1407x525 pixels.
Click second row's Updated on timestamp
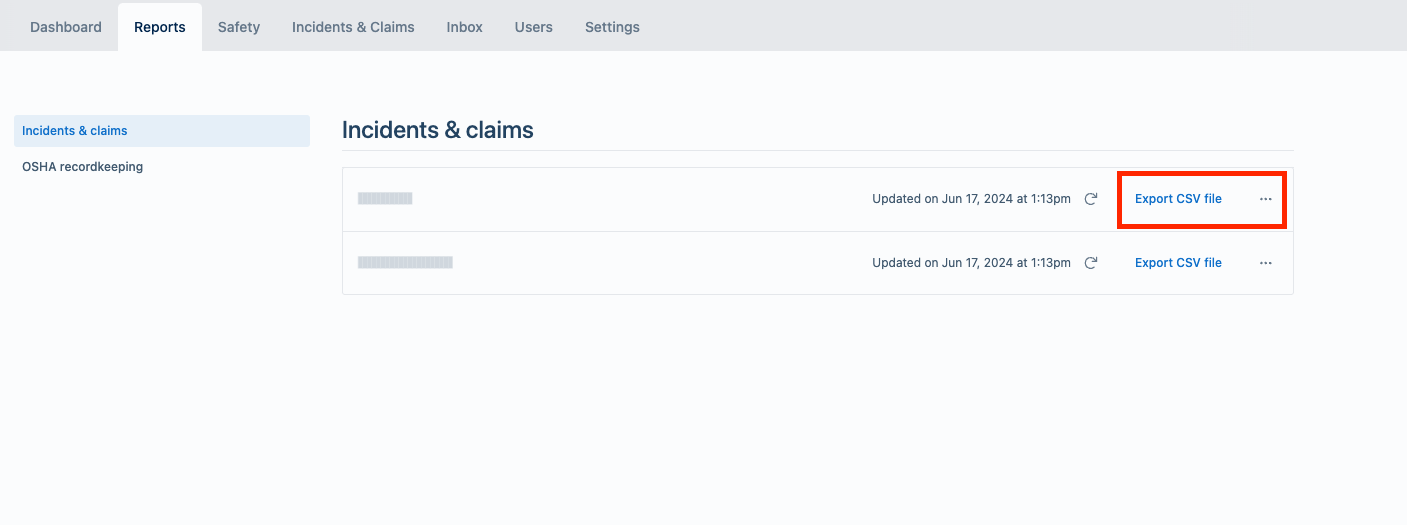pos(971,263)
